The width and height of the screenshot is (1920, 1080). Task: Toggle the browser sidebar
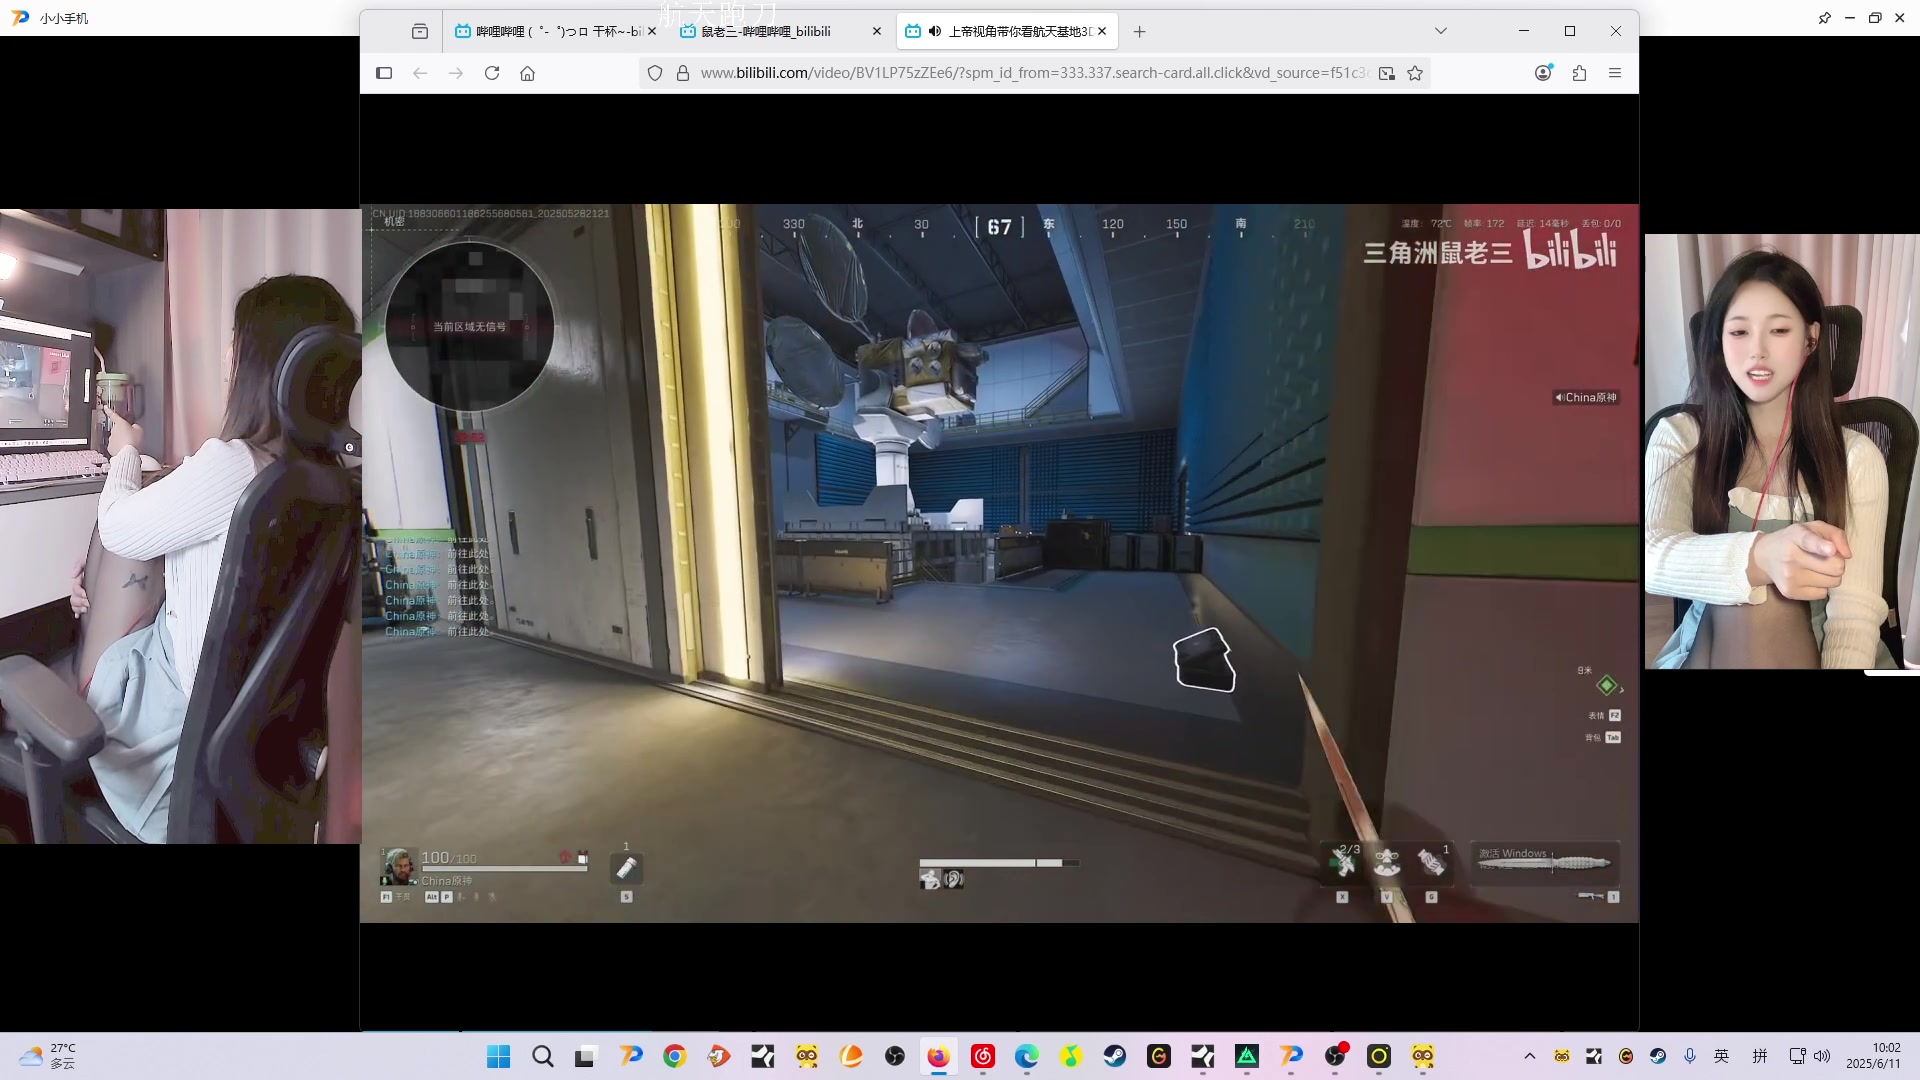tap(384, 73)
